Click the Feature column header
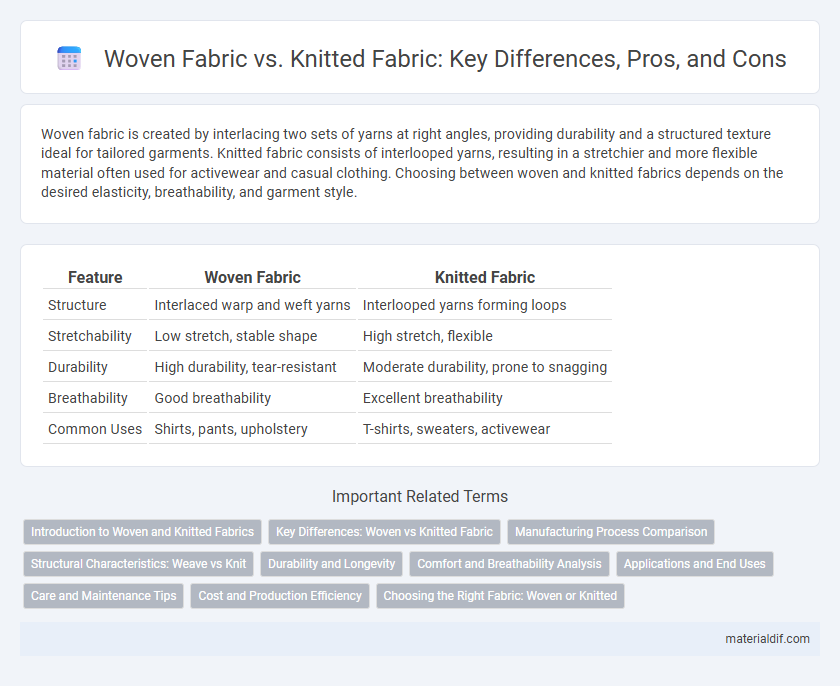The height and width of the screenshot is (686, 840). (95, 277)
